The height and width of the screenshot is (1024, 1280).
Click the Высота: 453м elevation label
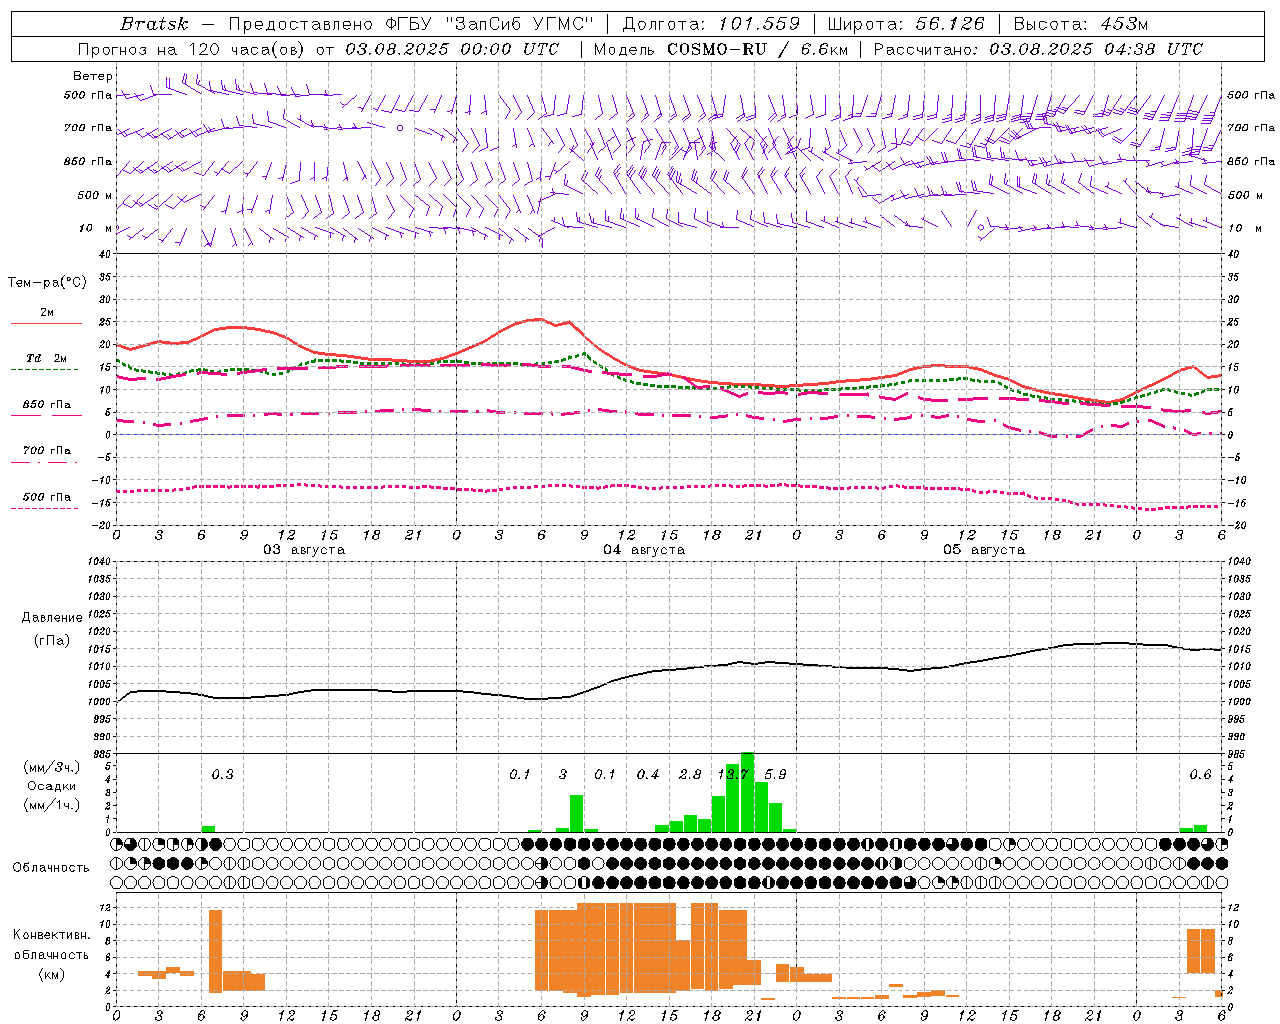click(1081, 24)
